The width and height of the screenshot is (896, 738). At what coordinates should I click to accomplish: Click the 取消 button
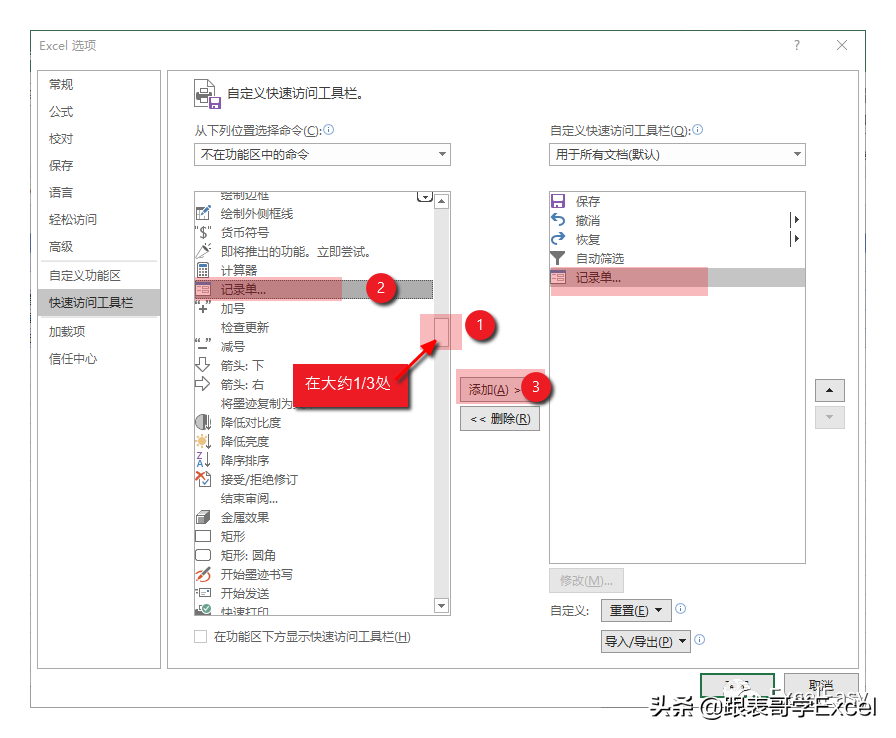point(821,685)
